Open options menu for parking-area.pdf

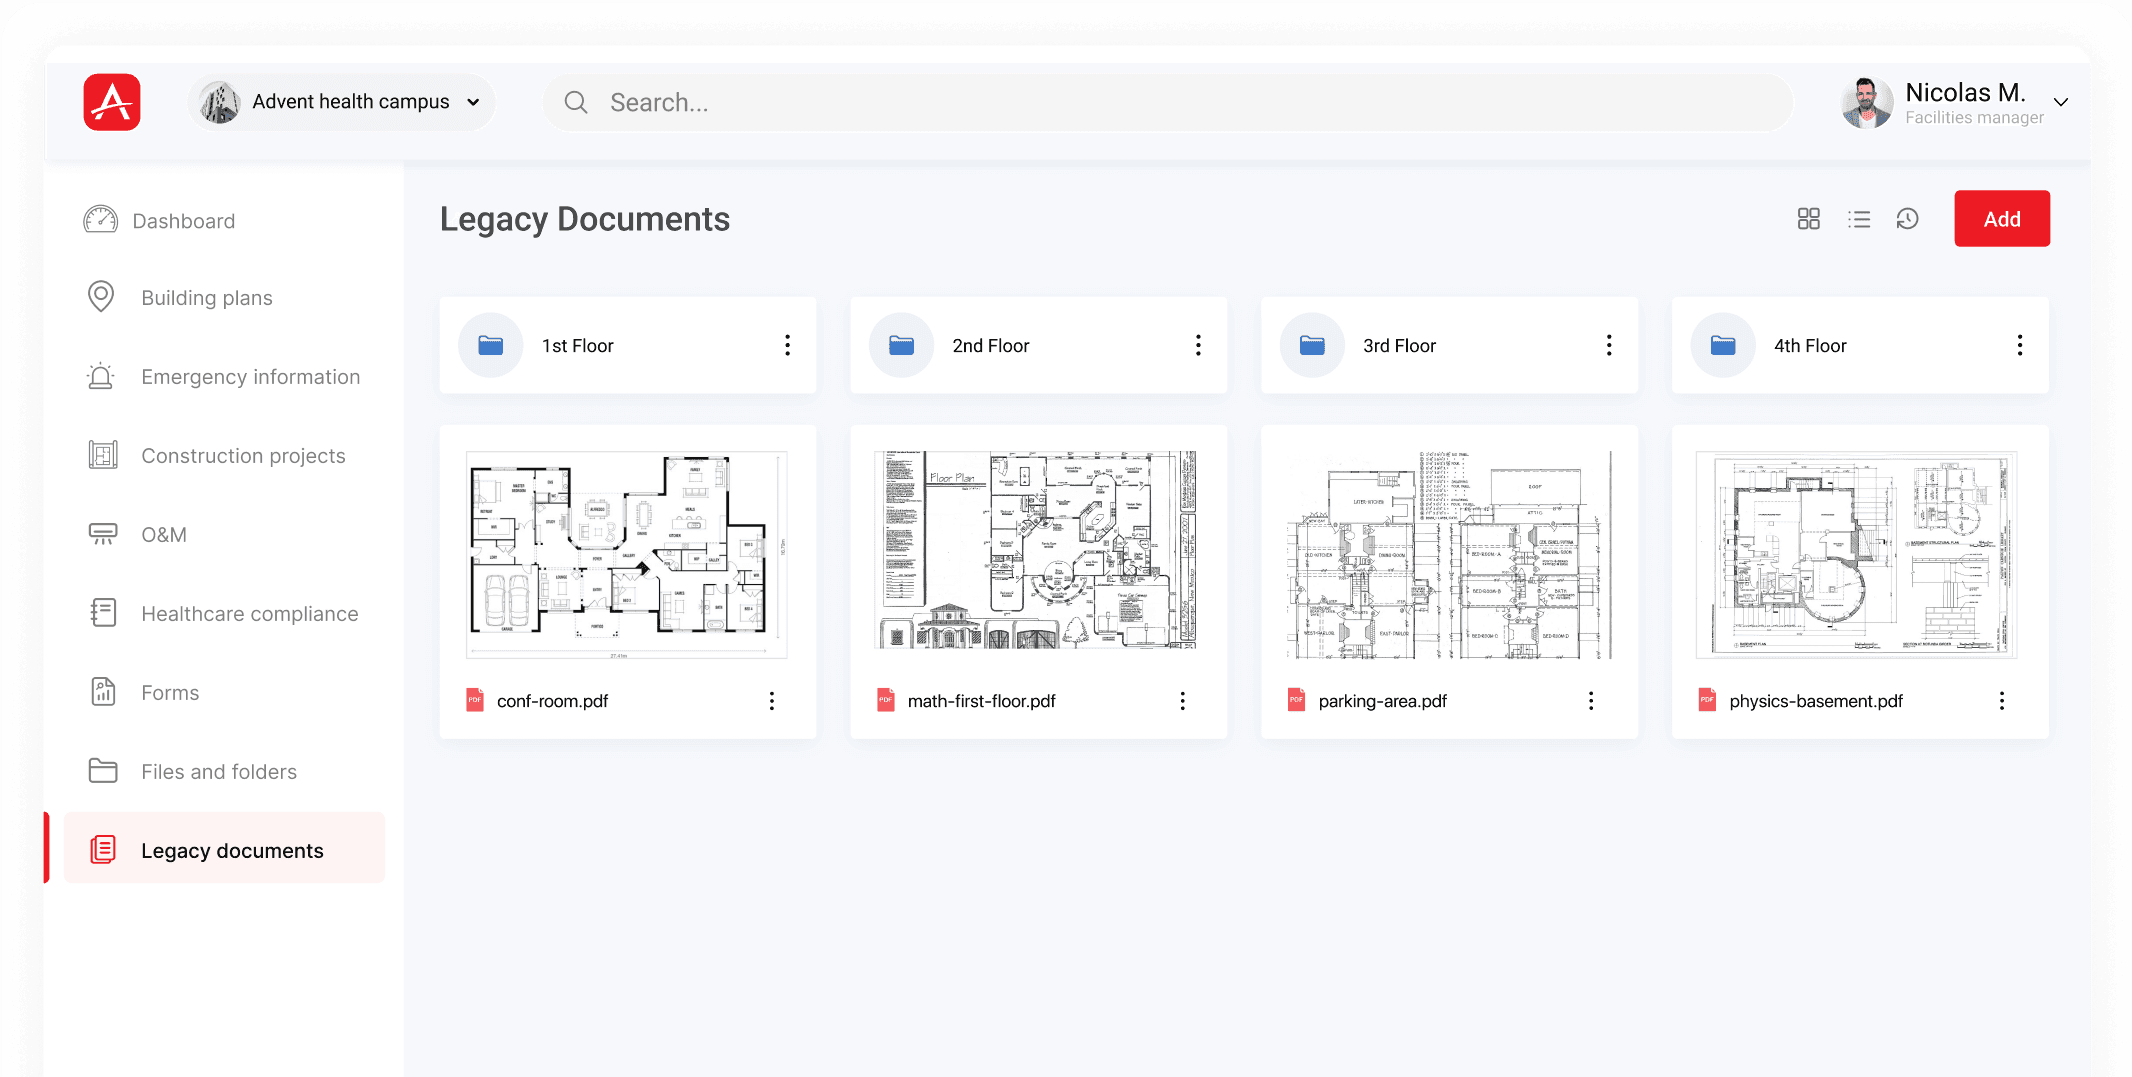pos(1591,700)
